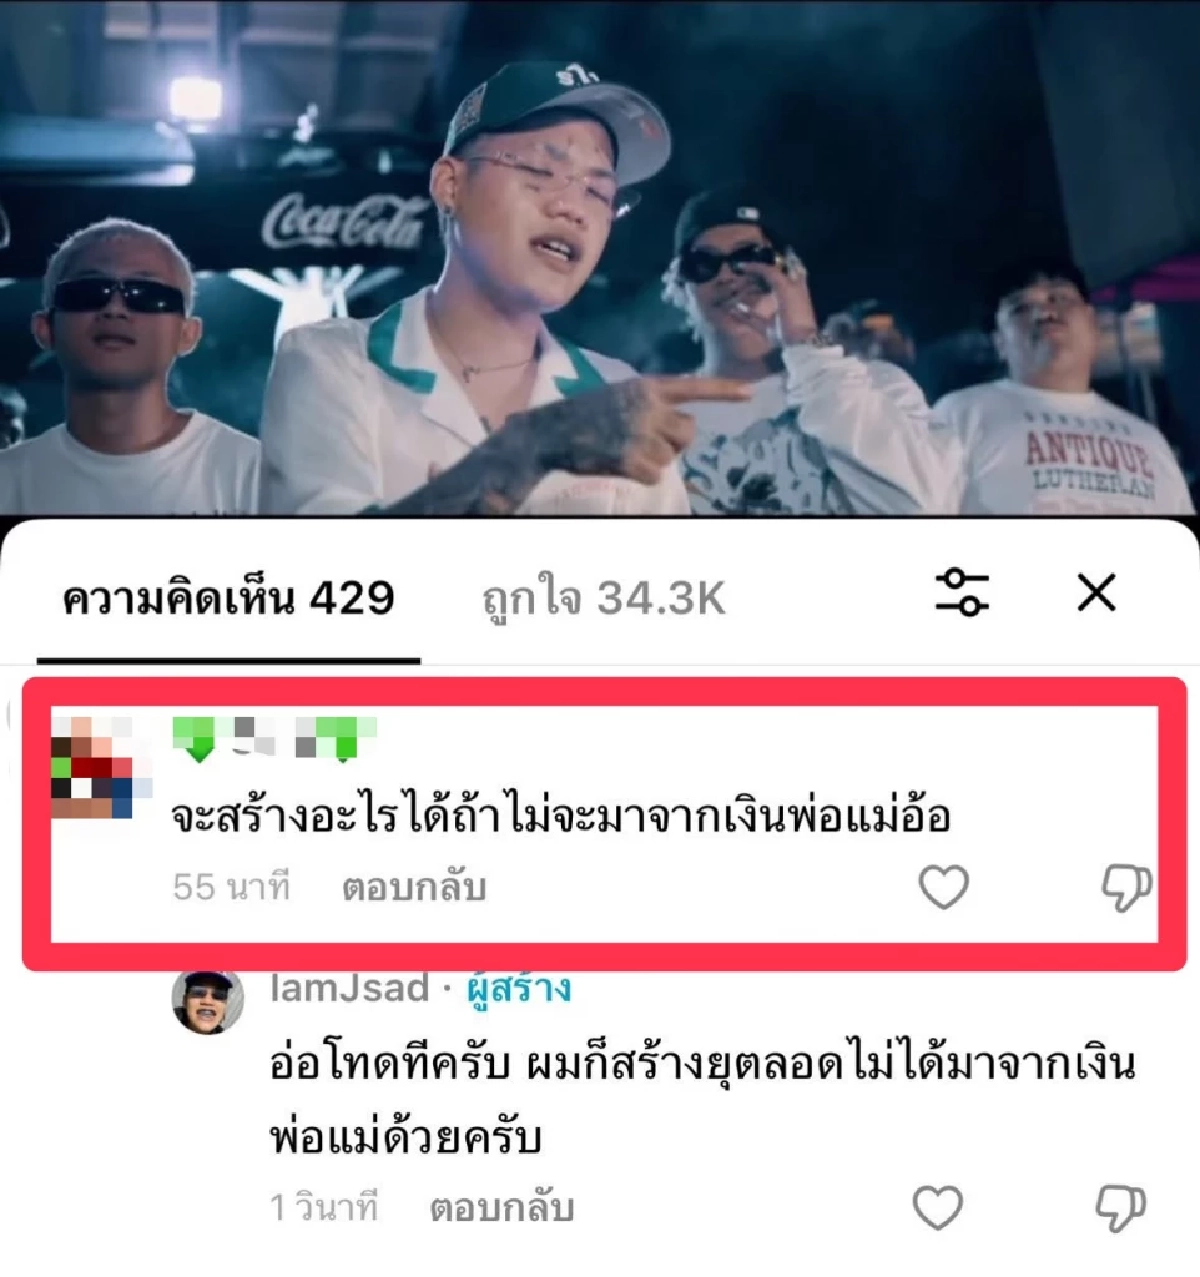
Task: Tap ตอบกลับ under IamJsad's reply
Action: pos(502,1208)
